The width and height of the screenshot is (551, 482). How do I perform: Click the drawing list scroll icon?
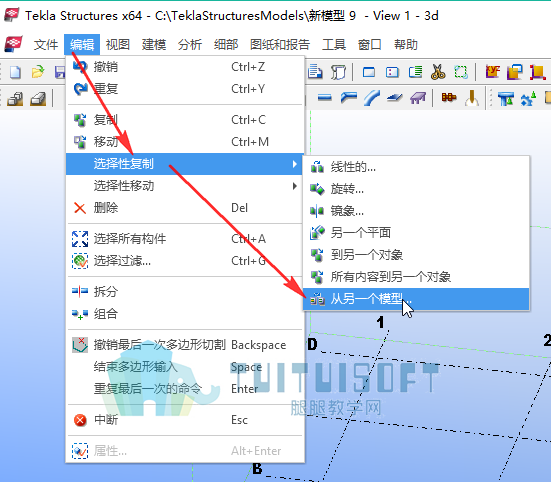pos(339,72)
